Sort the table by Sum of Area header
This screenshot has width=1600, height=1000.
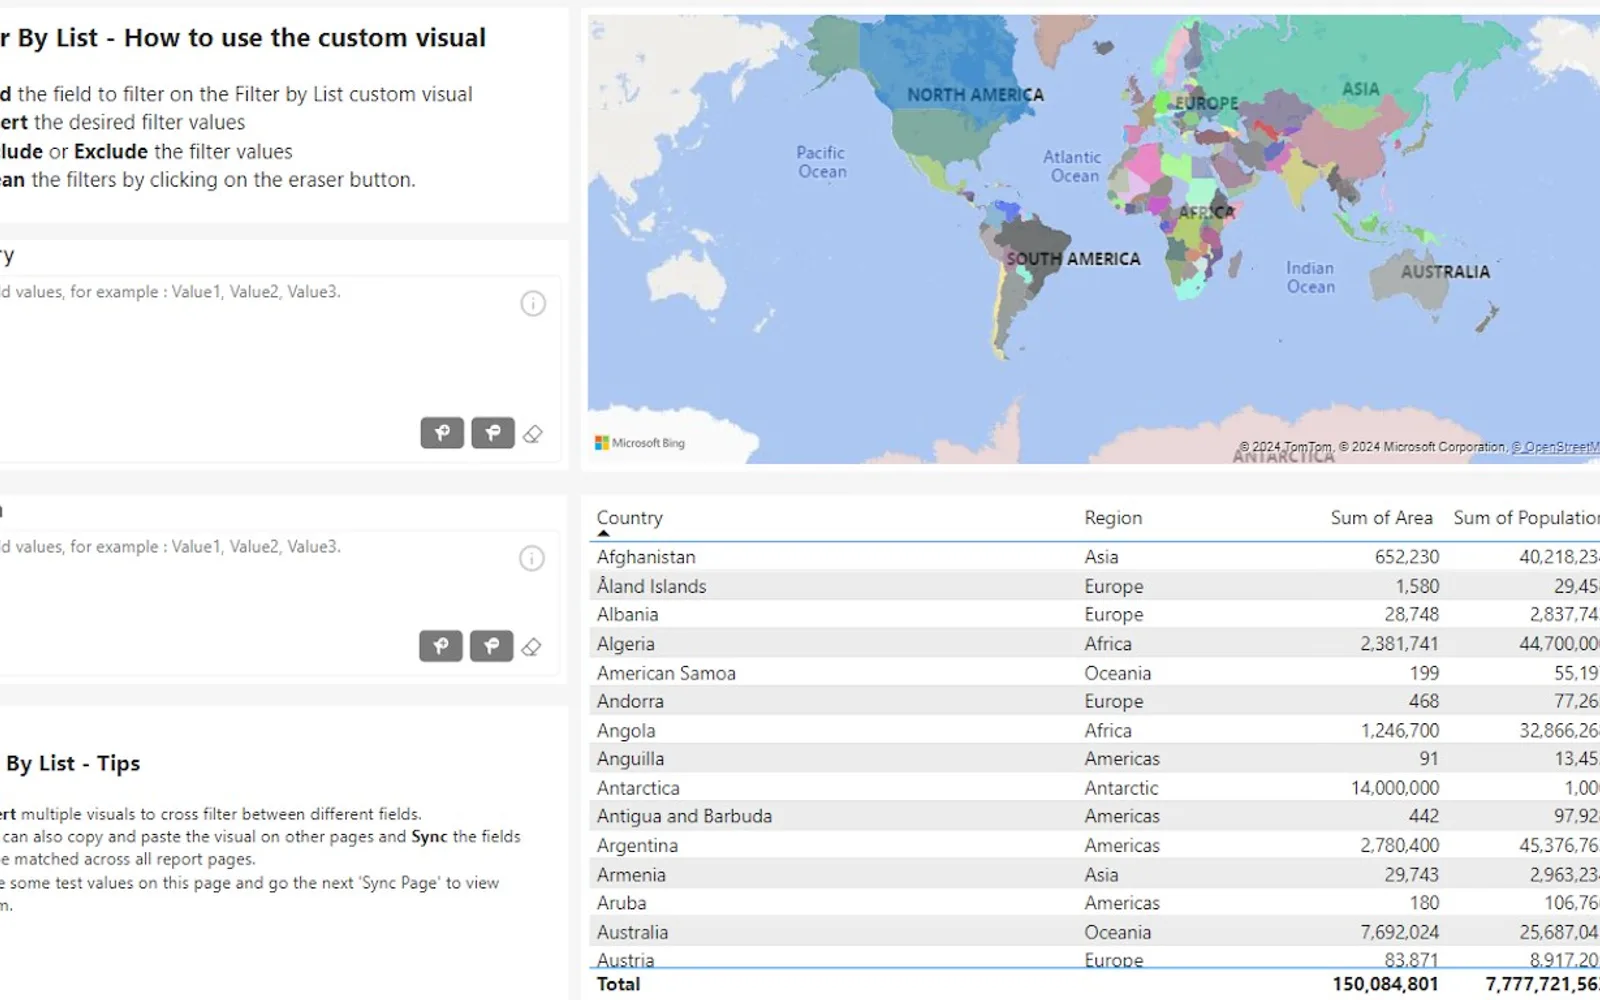click(1381, 518)
